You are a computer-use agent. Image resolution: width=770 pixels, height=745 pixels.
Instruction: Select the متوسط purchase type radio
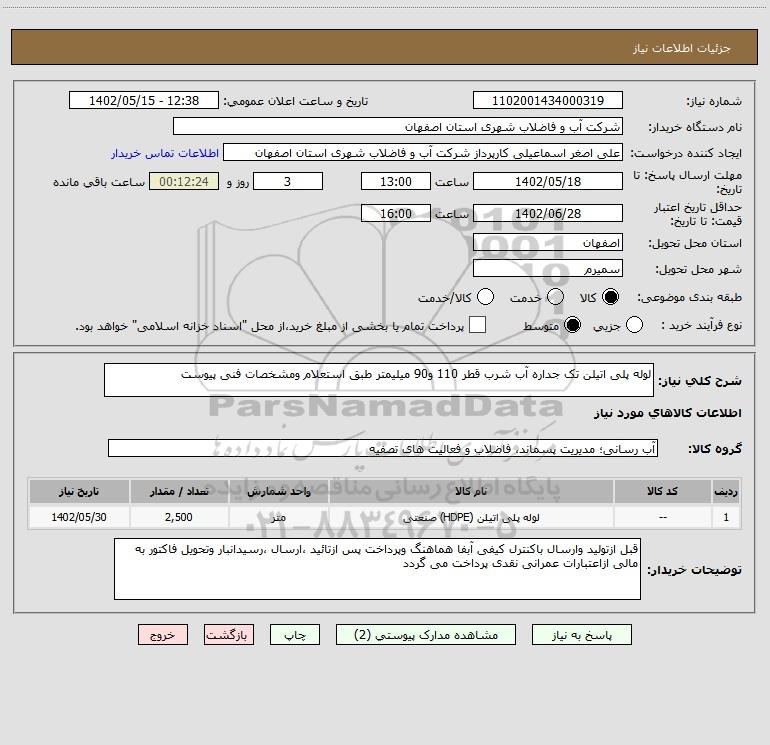click(572, 325)
